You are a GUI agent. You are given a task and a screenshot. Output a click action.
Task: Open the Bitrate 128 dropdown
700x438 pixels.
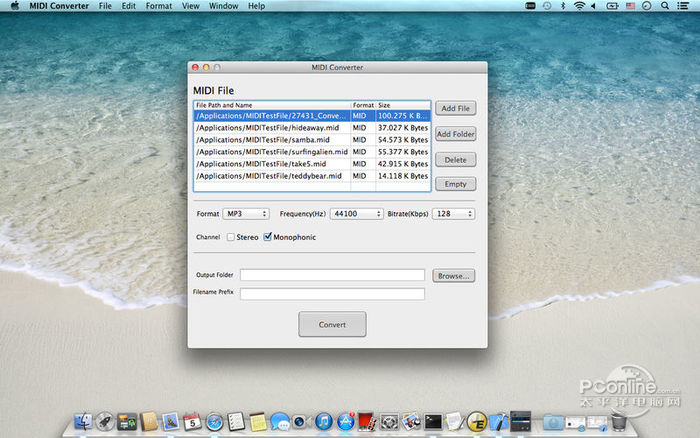click(x=453, y=213)
